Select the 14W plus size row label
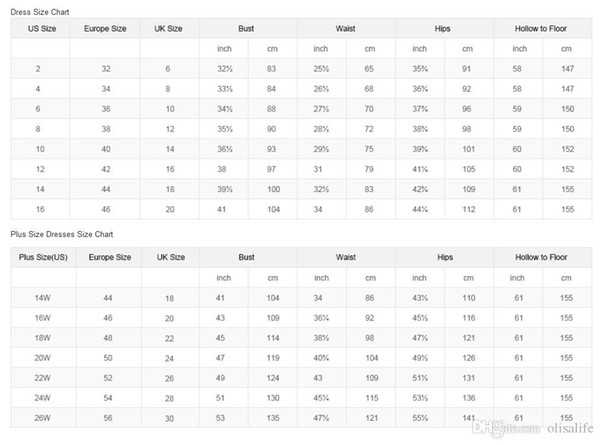 [x=42, y=298]
